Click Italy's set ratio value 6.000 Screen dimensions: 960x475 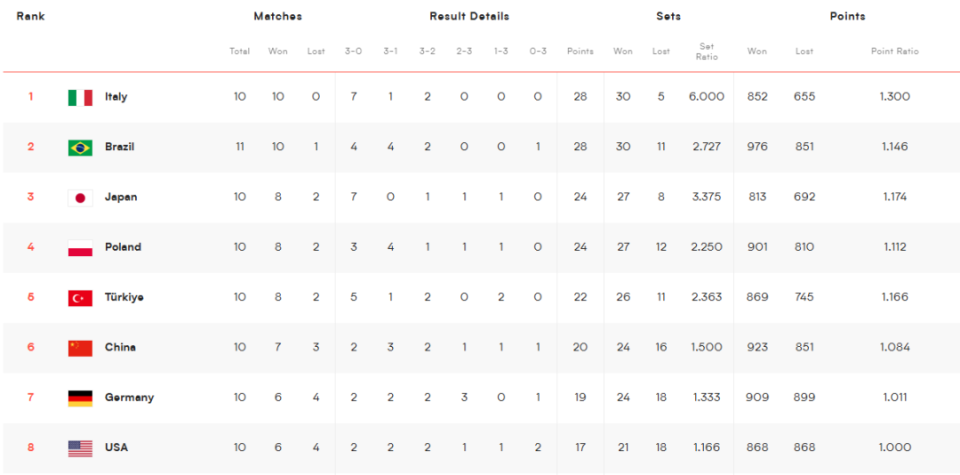tap(707, 97)
